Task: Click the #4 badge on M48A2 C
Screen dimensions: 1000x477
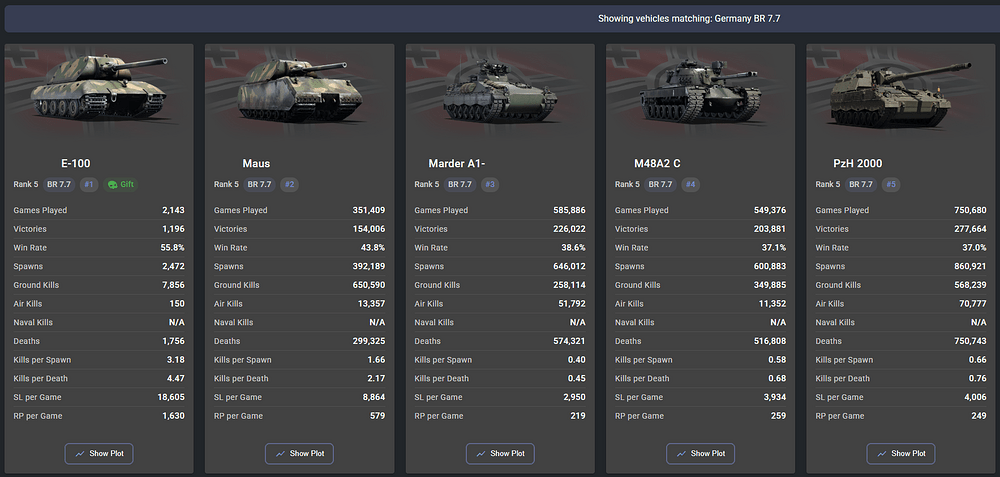Action: click(690, 184)
